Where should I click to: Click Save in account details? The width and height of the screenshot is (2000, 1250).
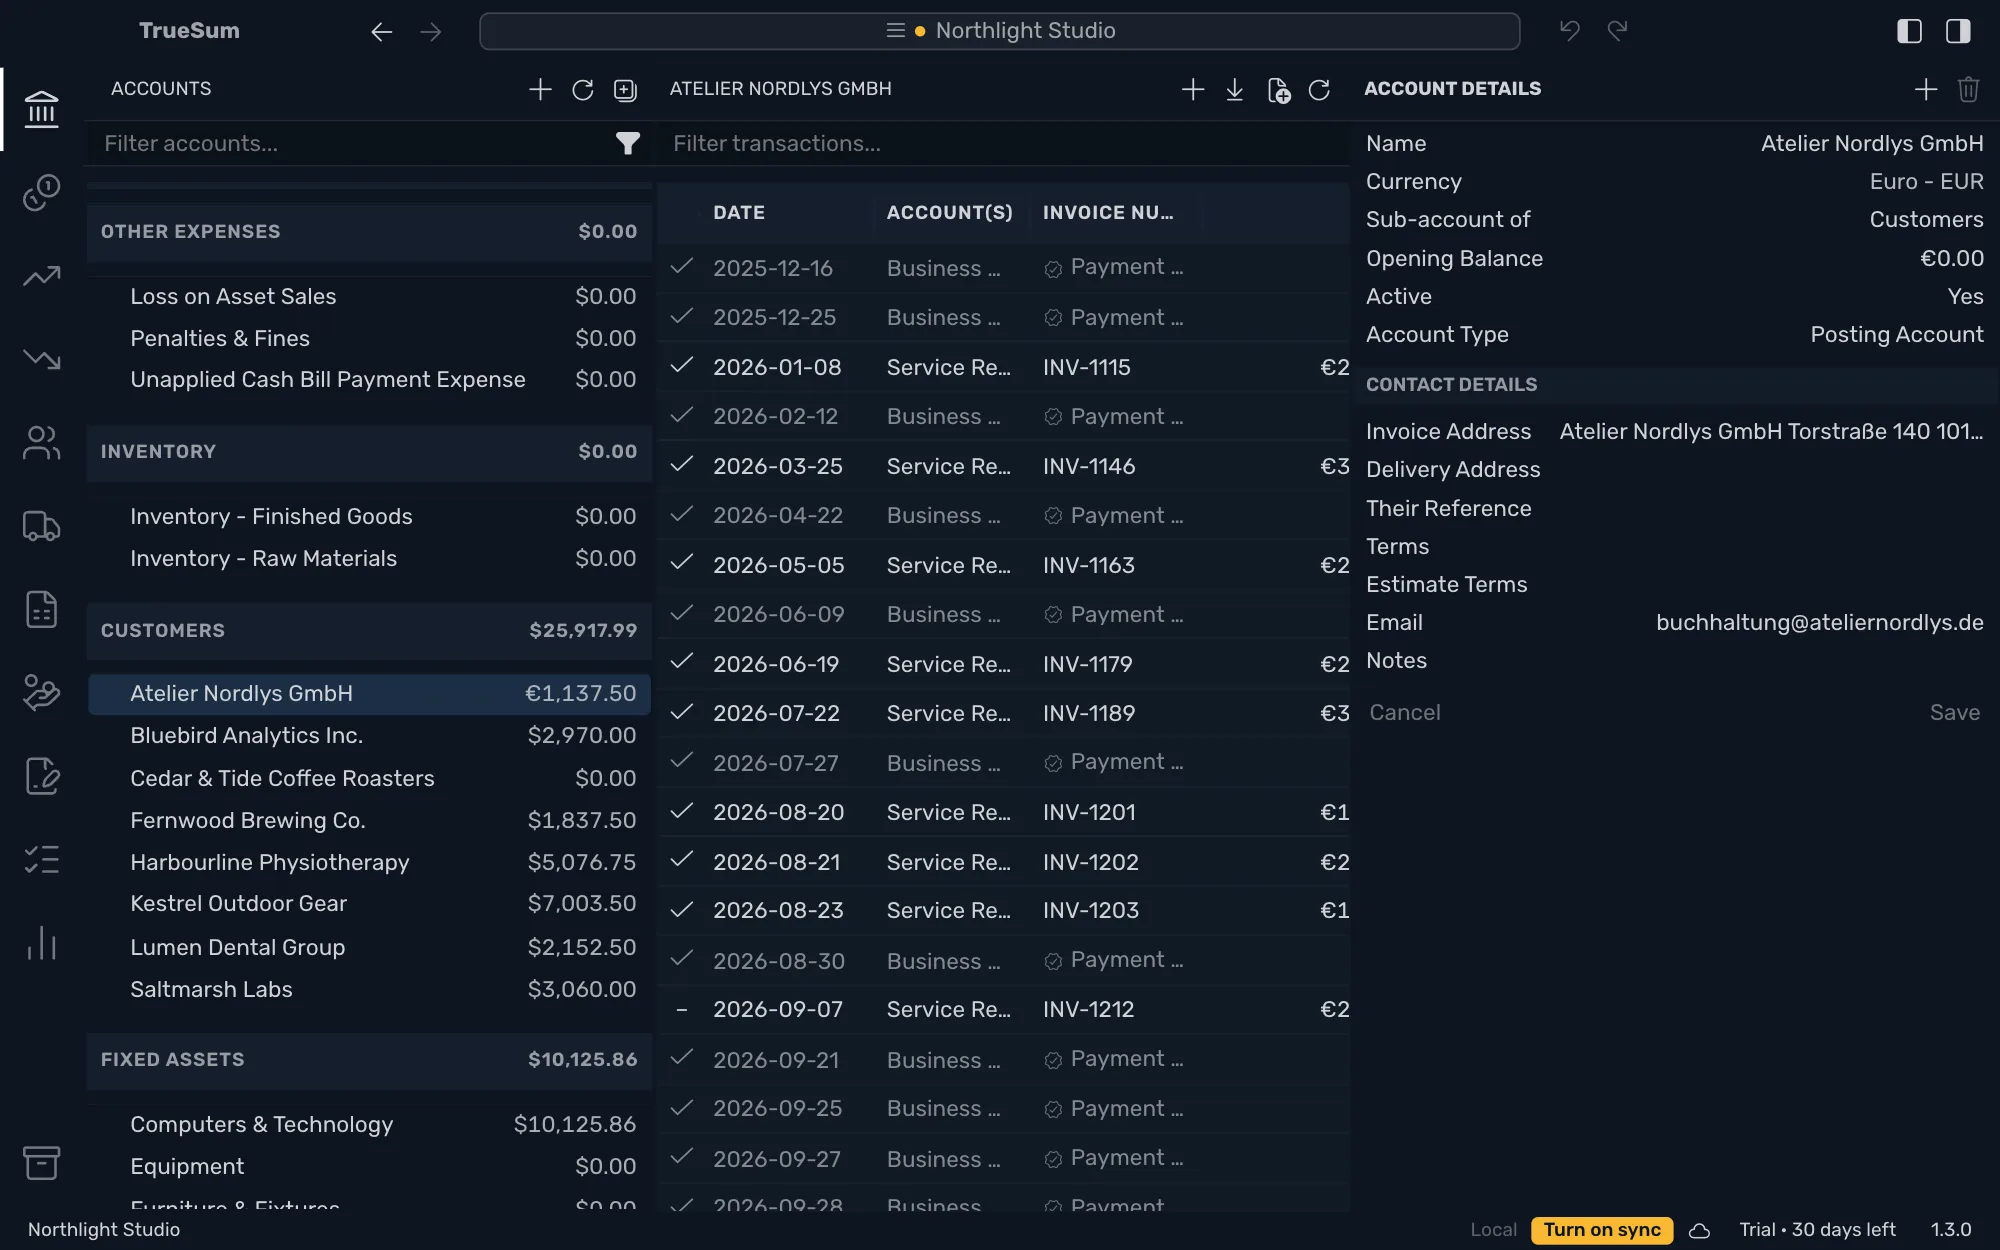point(1954,713)
